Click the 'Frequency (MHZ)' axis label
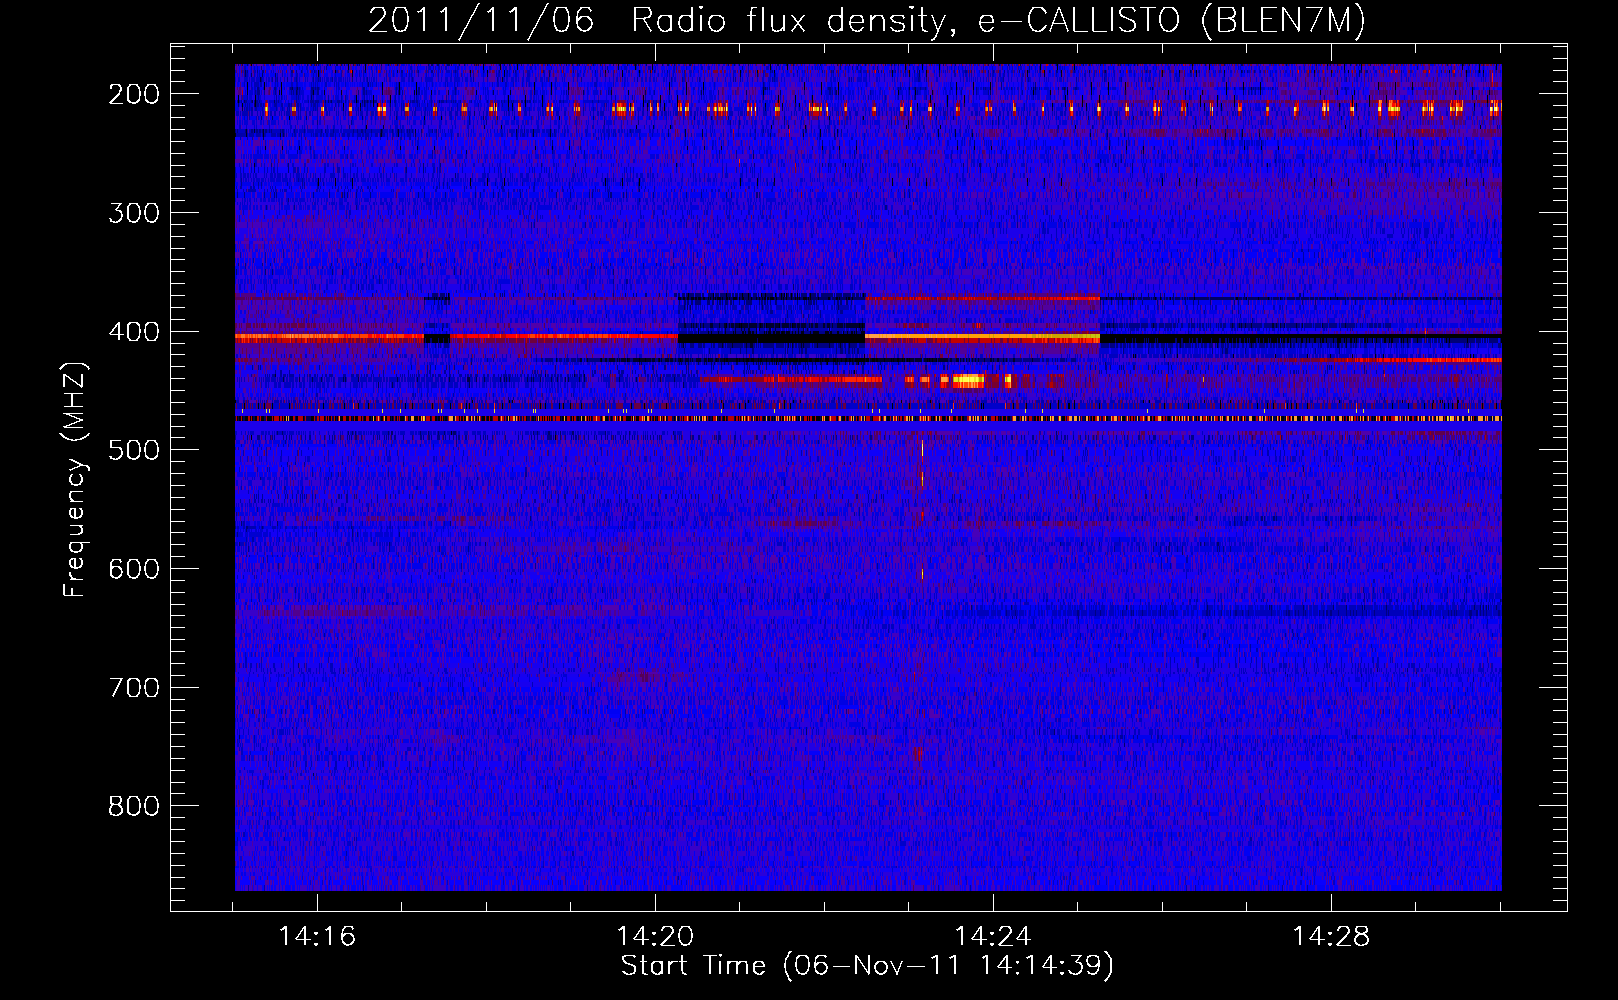 (75, 479)
